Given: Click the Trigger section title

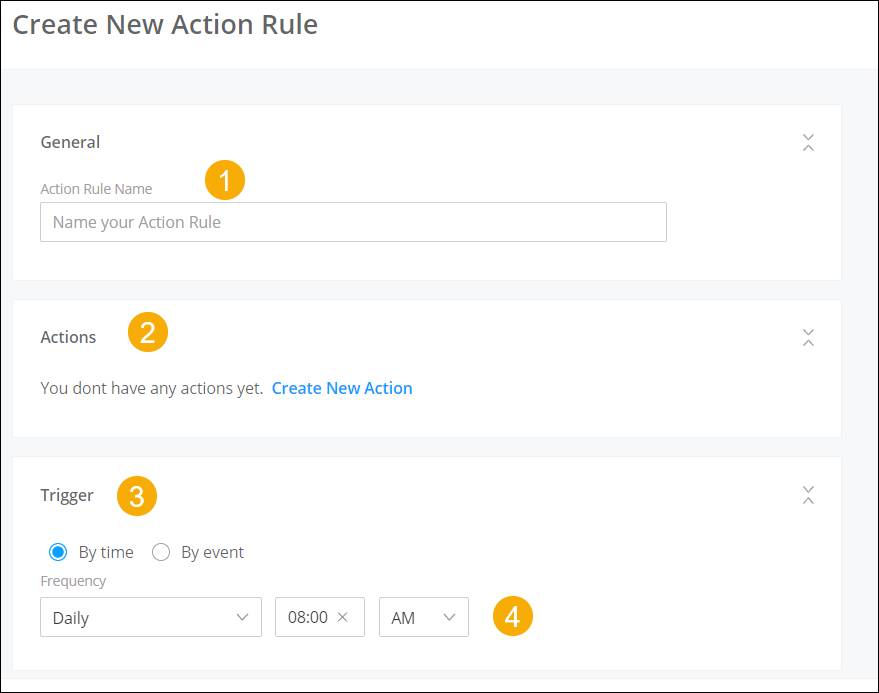Looking at the screenshot, I should pyautogui.click(x=67, y=496).
